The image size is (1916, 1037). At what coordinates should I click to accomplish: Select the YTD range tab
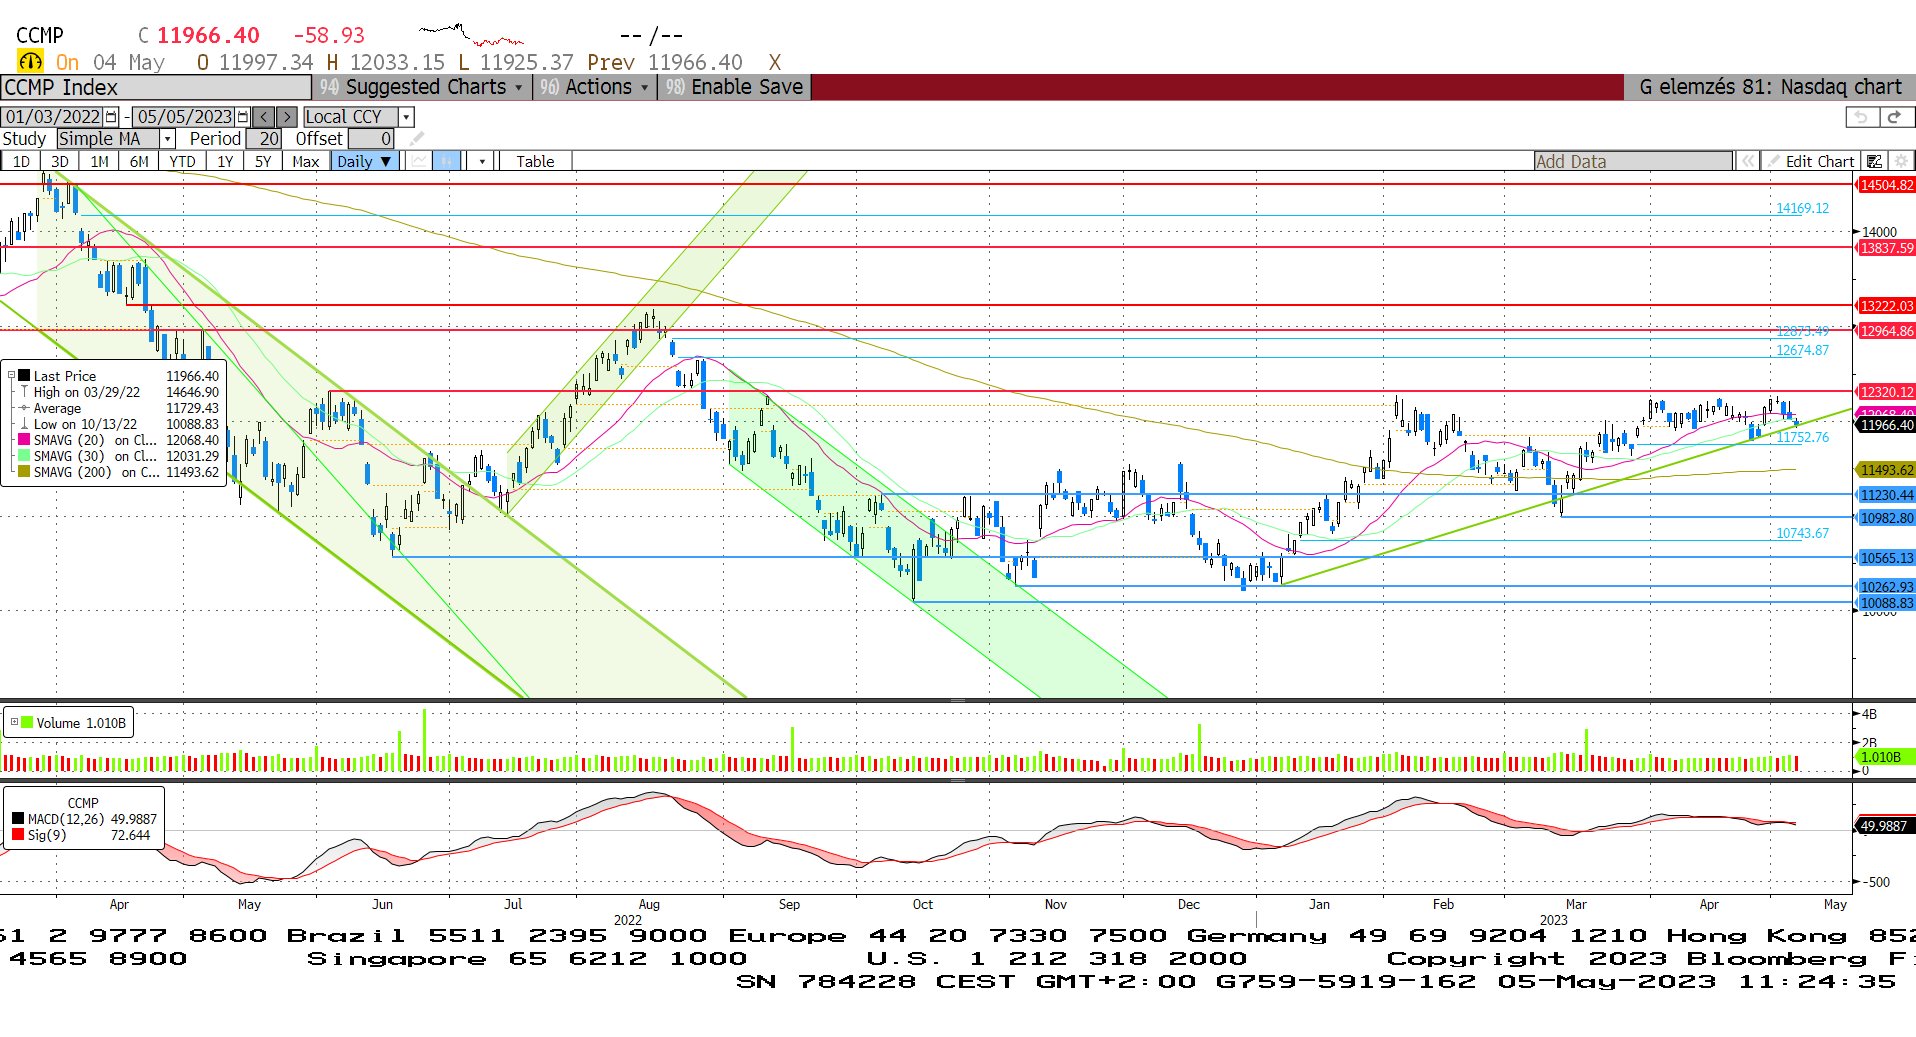point(182,161)
